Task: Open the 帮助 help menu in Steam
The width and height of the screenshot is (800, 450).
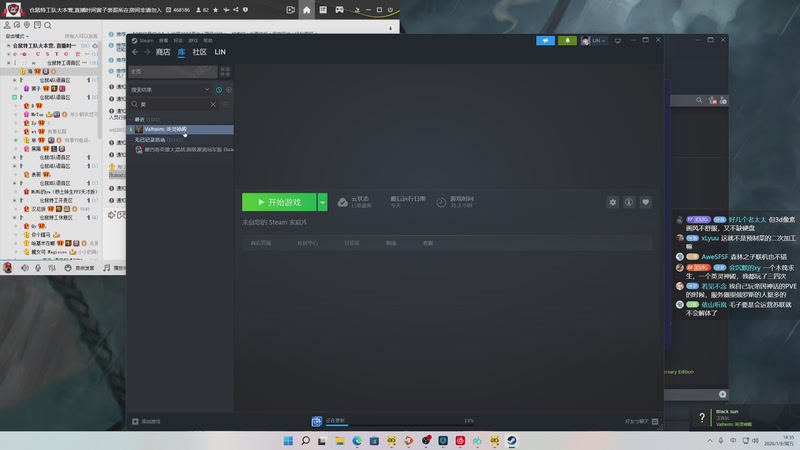Action: [x=208, y=40]
